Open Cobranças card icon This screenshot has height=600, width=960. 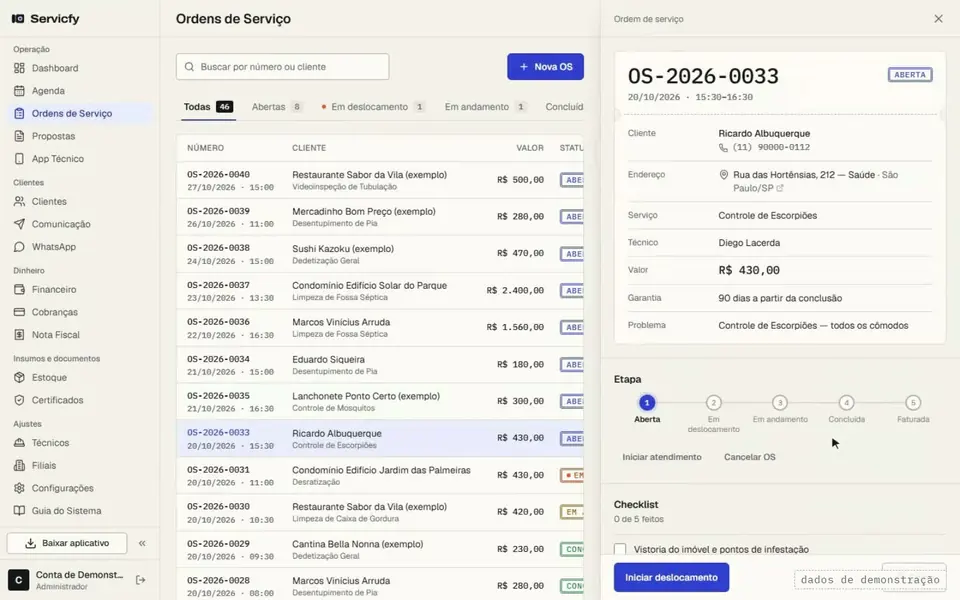[x=19, y=312]
